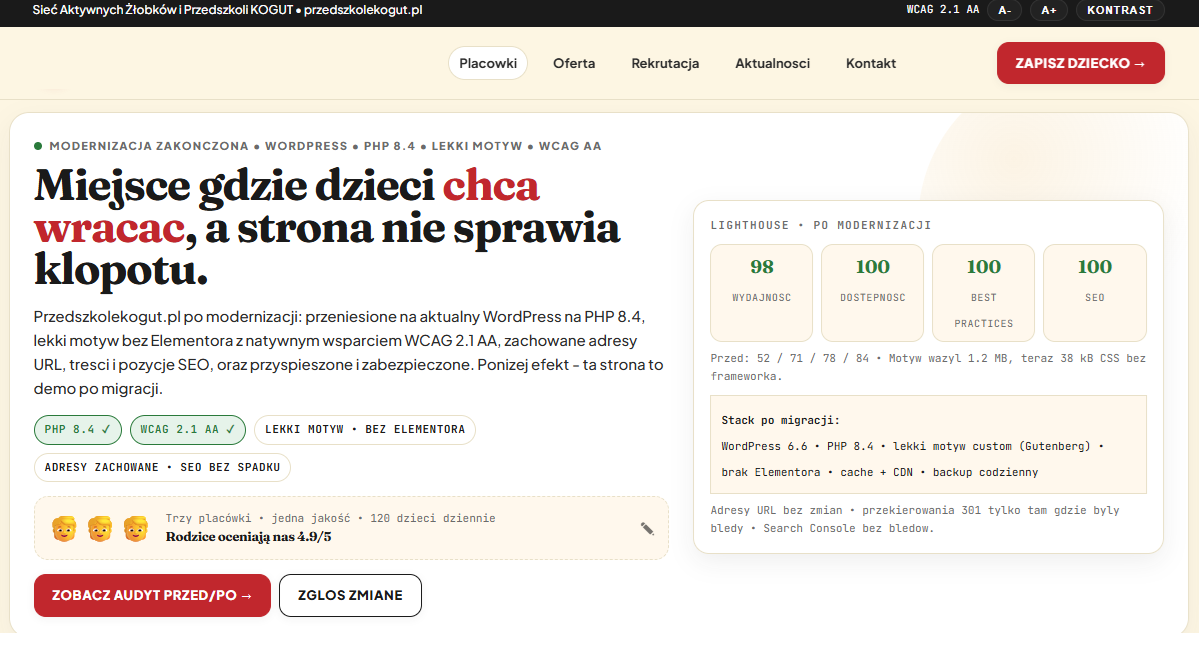1199x648 pixels.
Task: Click the 'Rodzice oceniają nas 4.9/5' text
Action: (249, 537)
